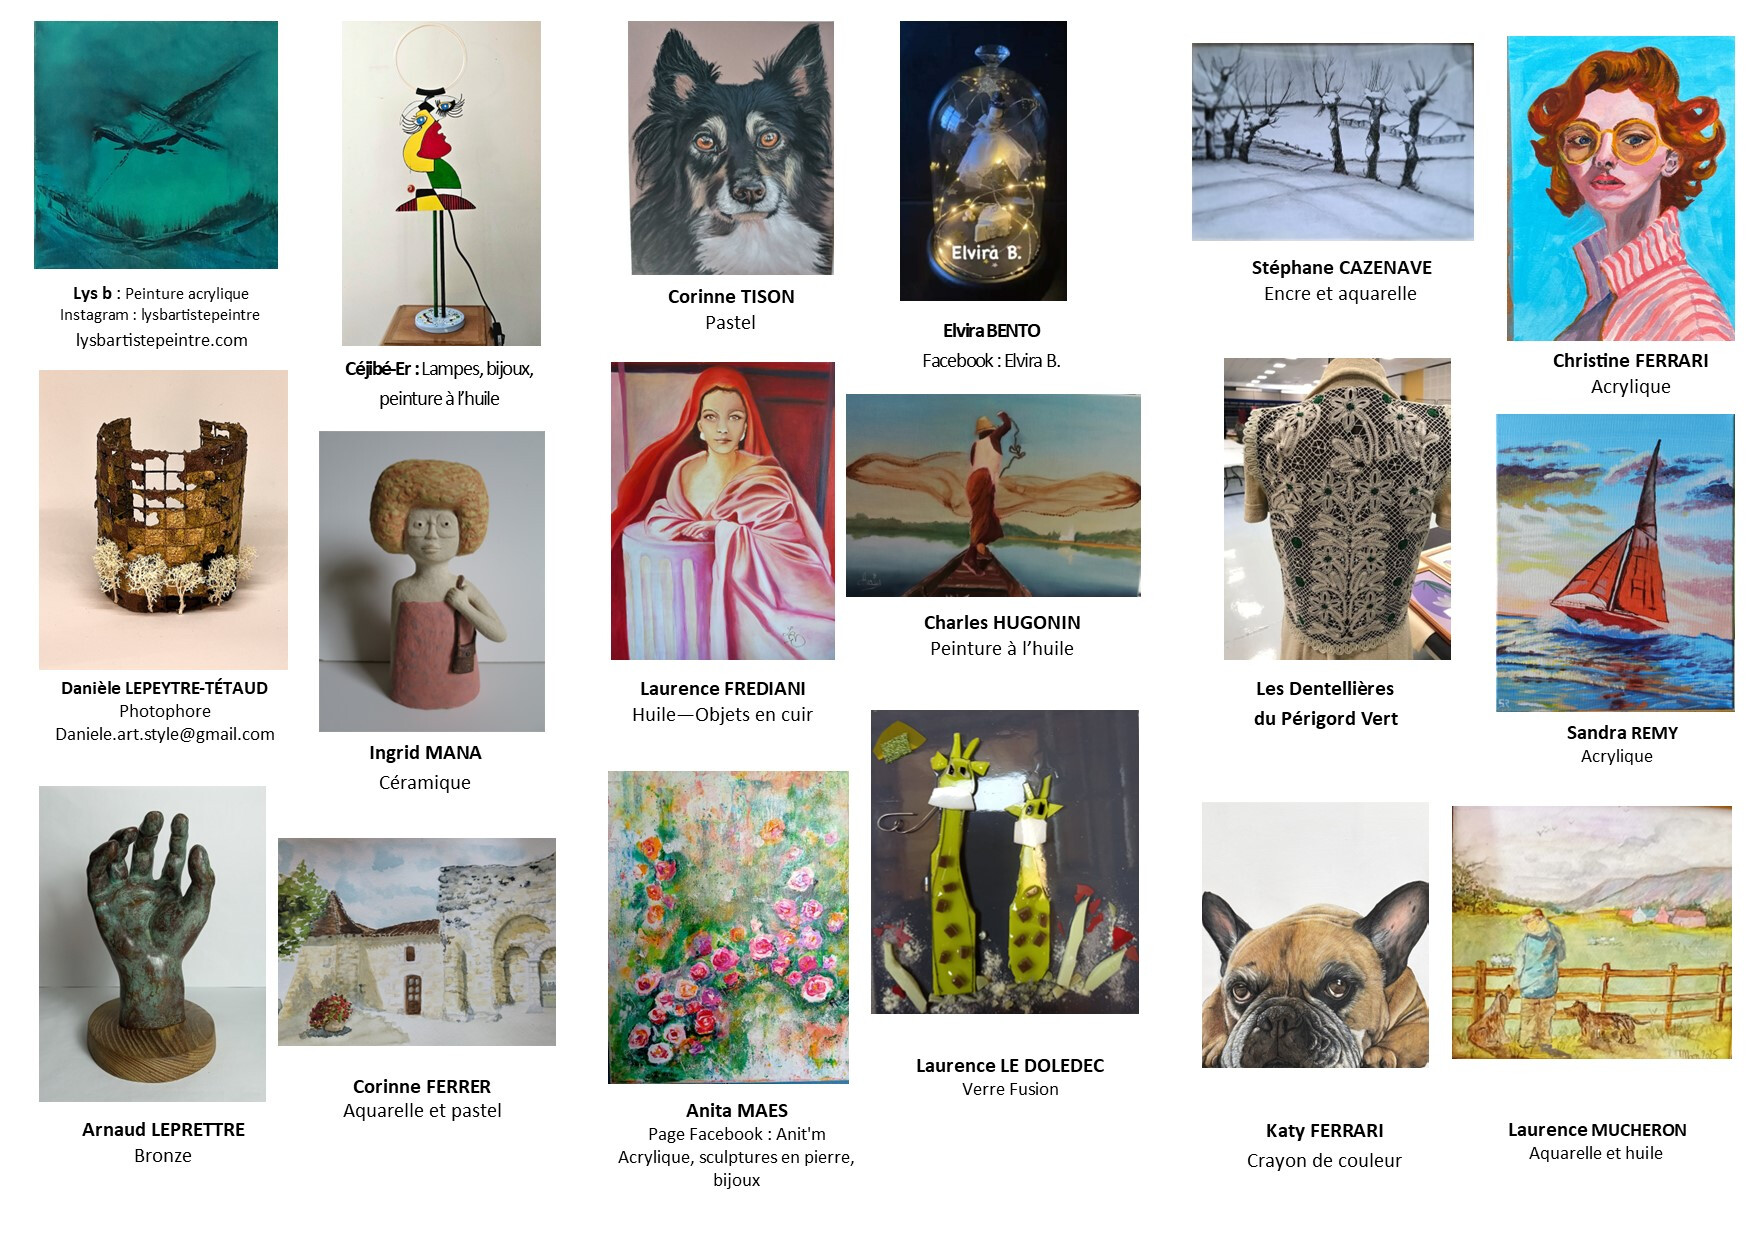Select Laurence FREDIANI's red-veiled woman painting
Image resolution: width=1754 pixels, height=1240 pixels.
[723, 511]
